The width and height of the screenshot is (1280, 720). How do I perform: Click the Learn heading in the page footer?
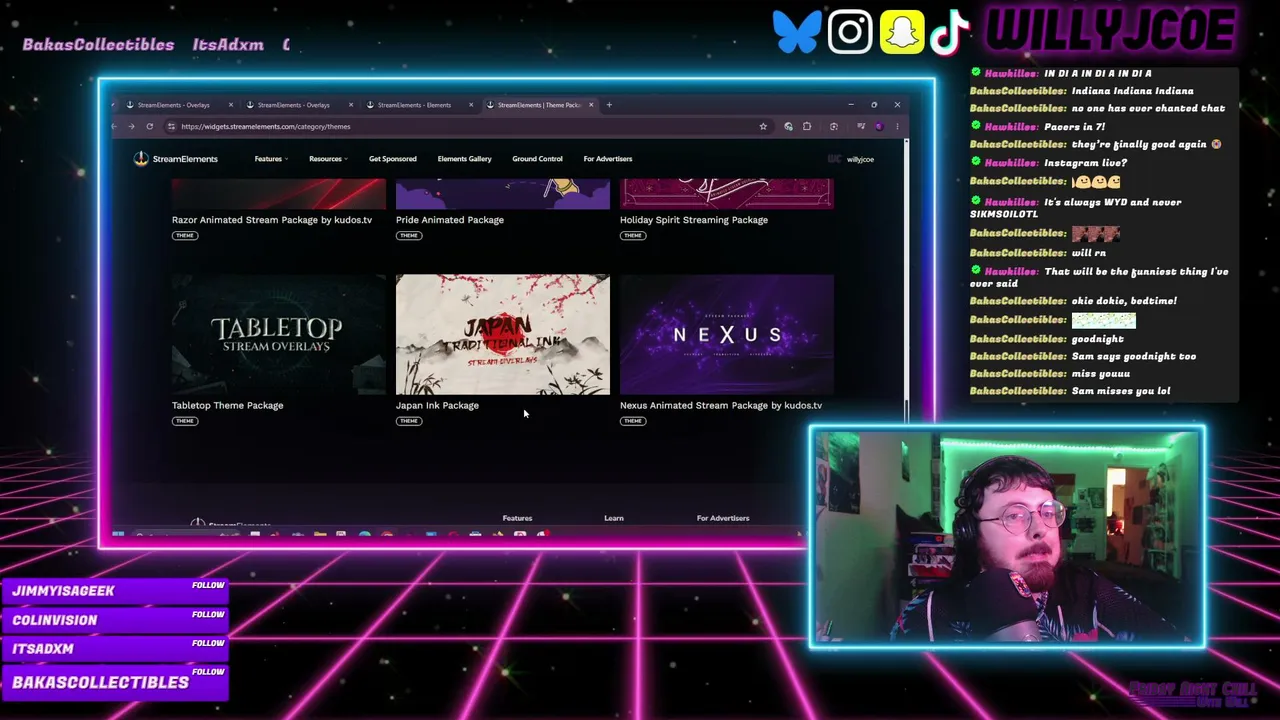(x=614, y=518)
